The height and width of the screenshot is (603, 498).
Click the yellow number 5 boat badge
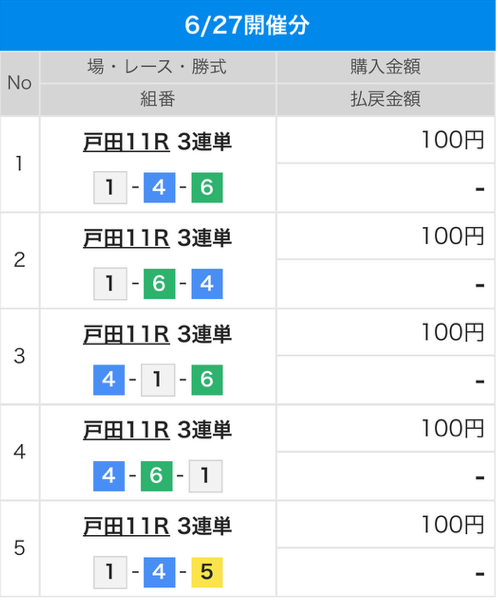tap(207, 572)
